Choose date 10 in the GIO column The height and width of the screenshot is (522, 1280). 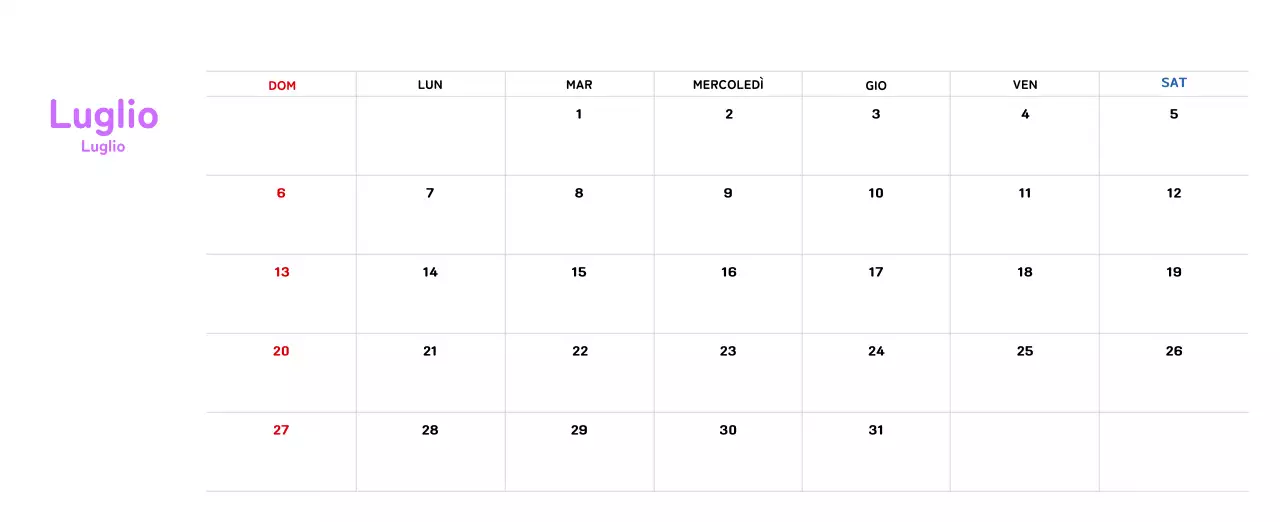pos(876,193)
